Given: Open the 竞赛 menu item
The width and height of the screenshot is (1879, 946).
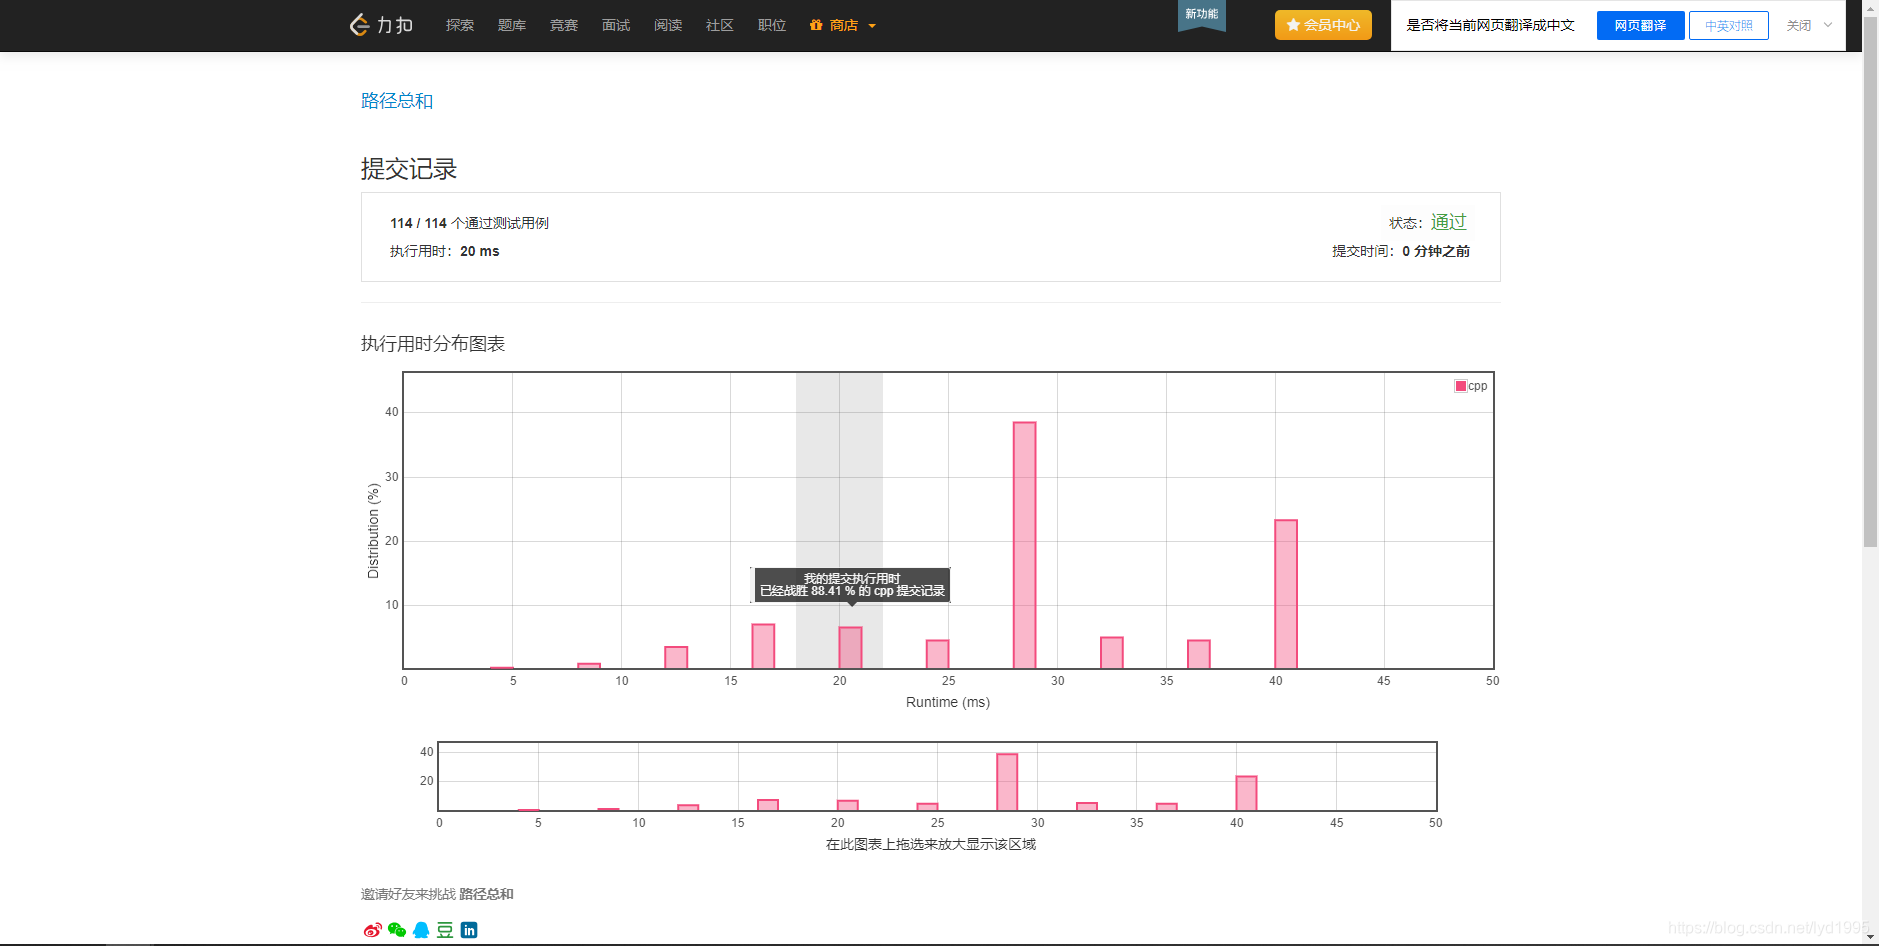Looking at the screenshot, I should 564,25.
